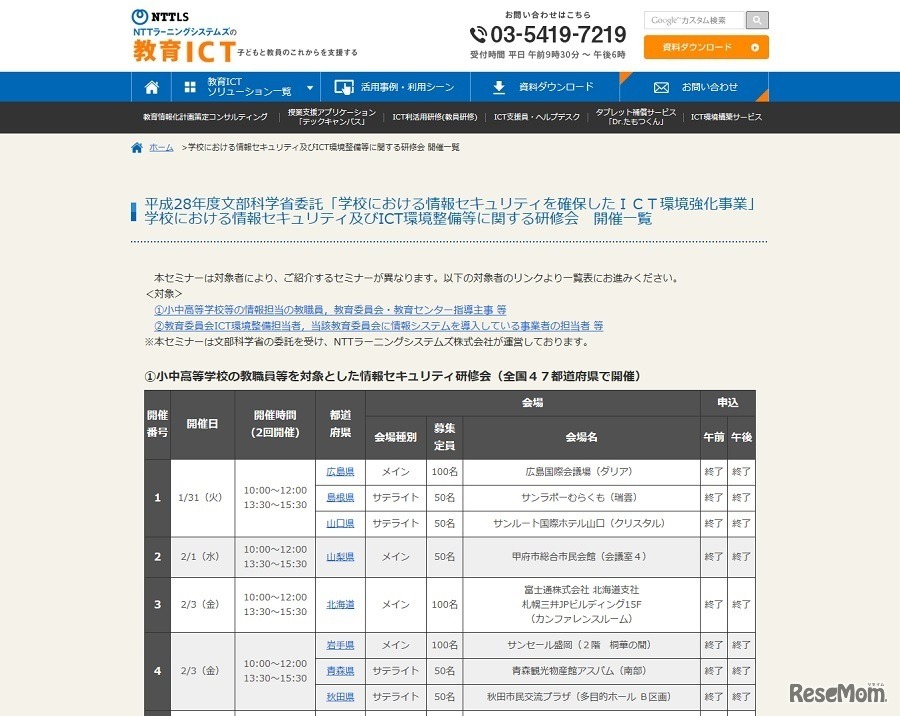This screenshot has height=716, width=900.
Task: Open the ICT支援員・ヘルプデスク menu item
Action: pyautogui.click(x=536, y=117)
